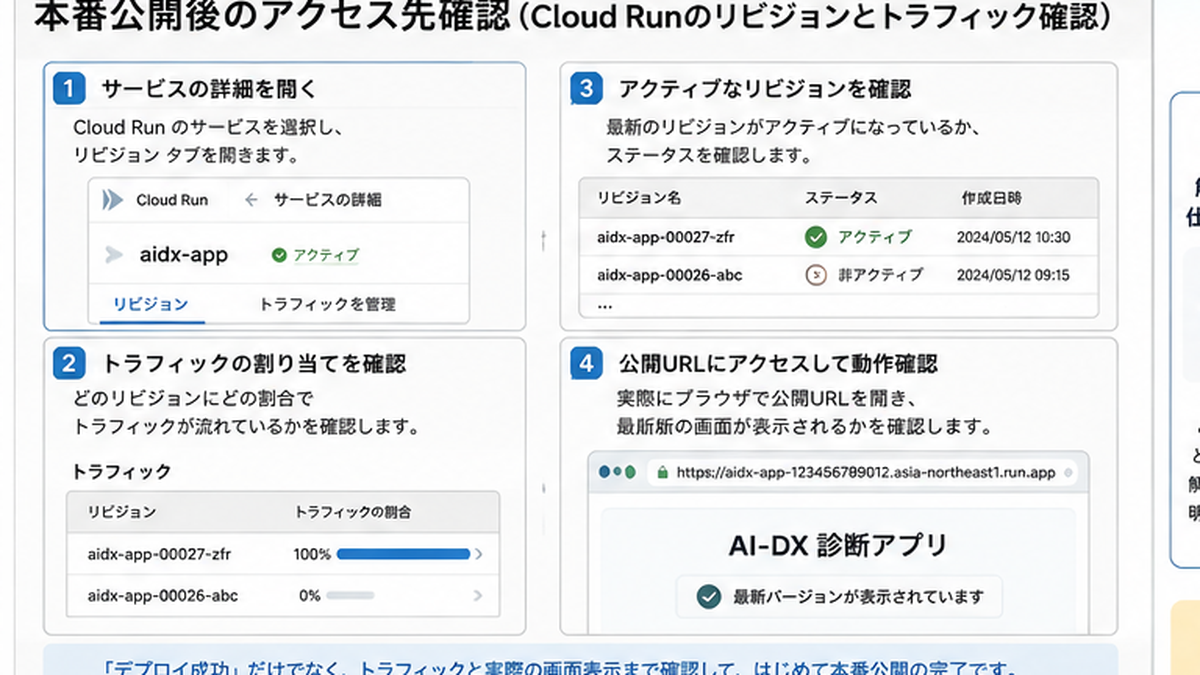
Task: Select aidx-app-00026-abc in the status table
Action: (669, 274)
